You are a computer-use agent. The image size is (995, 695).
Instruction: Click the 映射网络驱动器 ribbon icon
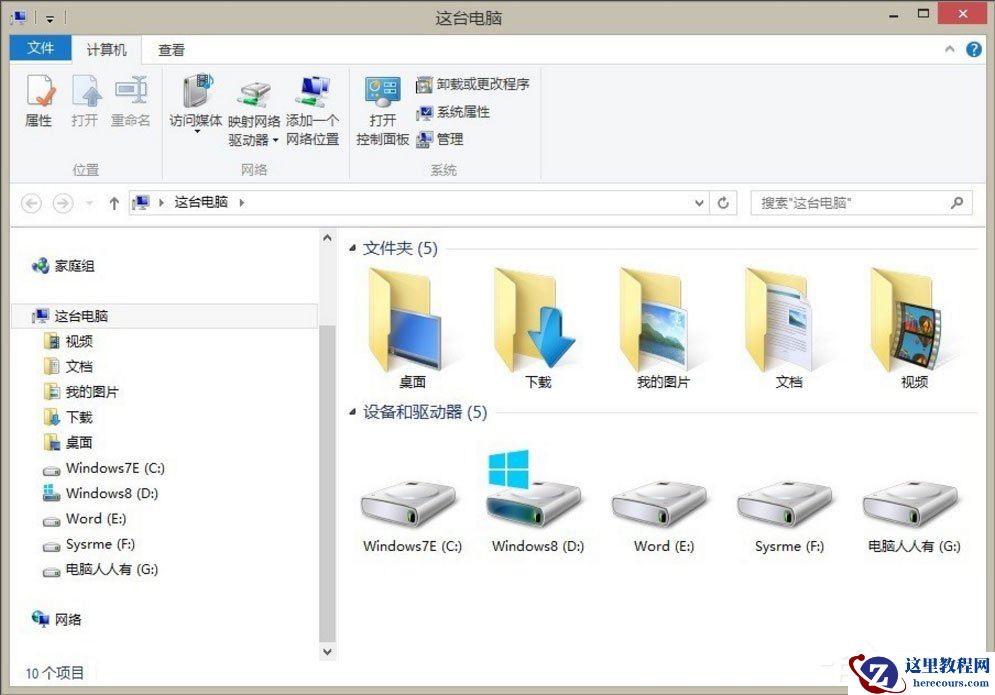[x=253, y=108]
